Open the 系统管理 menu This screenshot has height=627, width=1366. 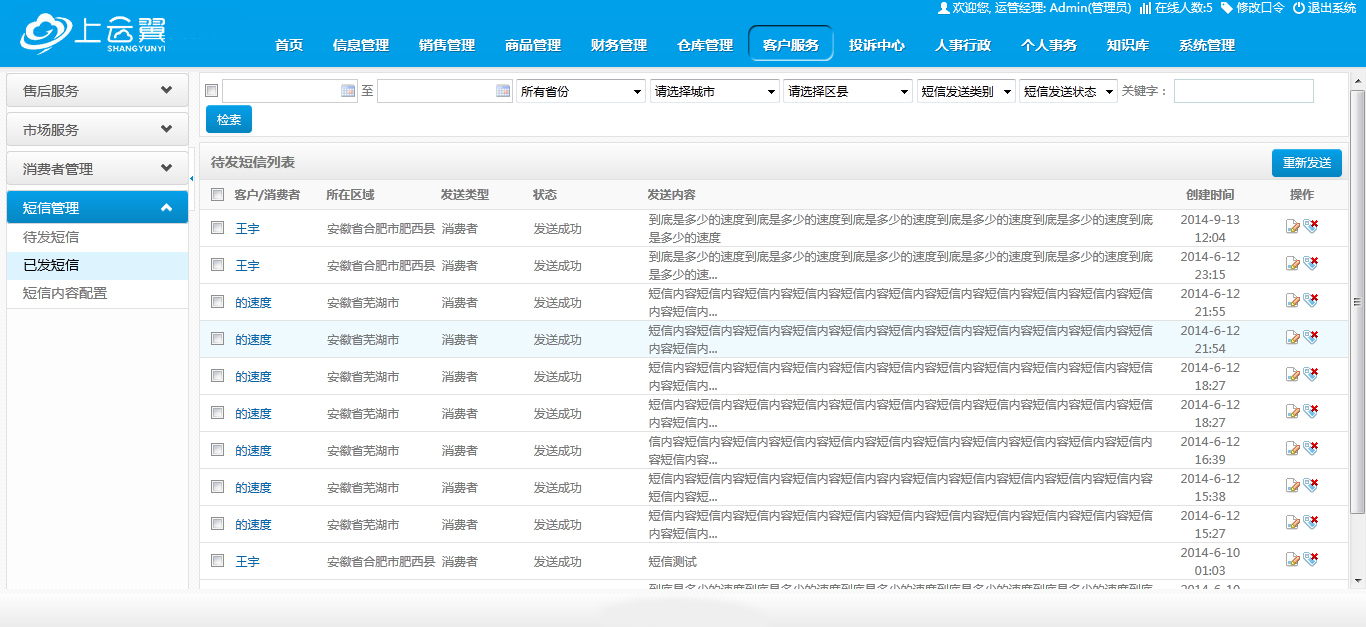[x=1207, y=45]
